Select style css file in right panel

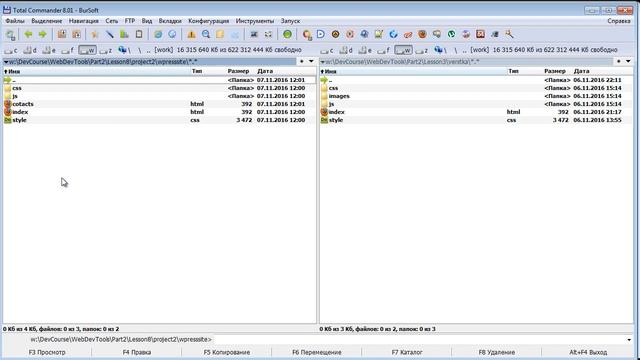[x=476, y=120]
